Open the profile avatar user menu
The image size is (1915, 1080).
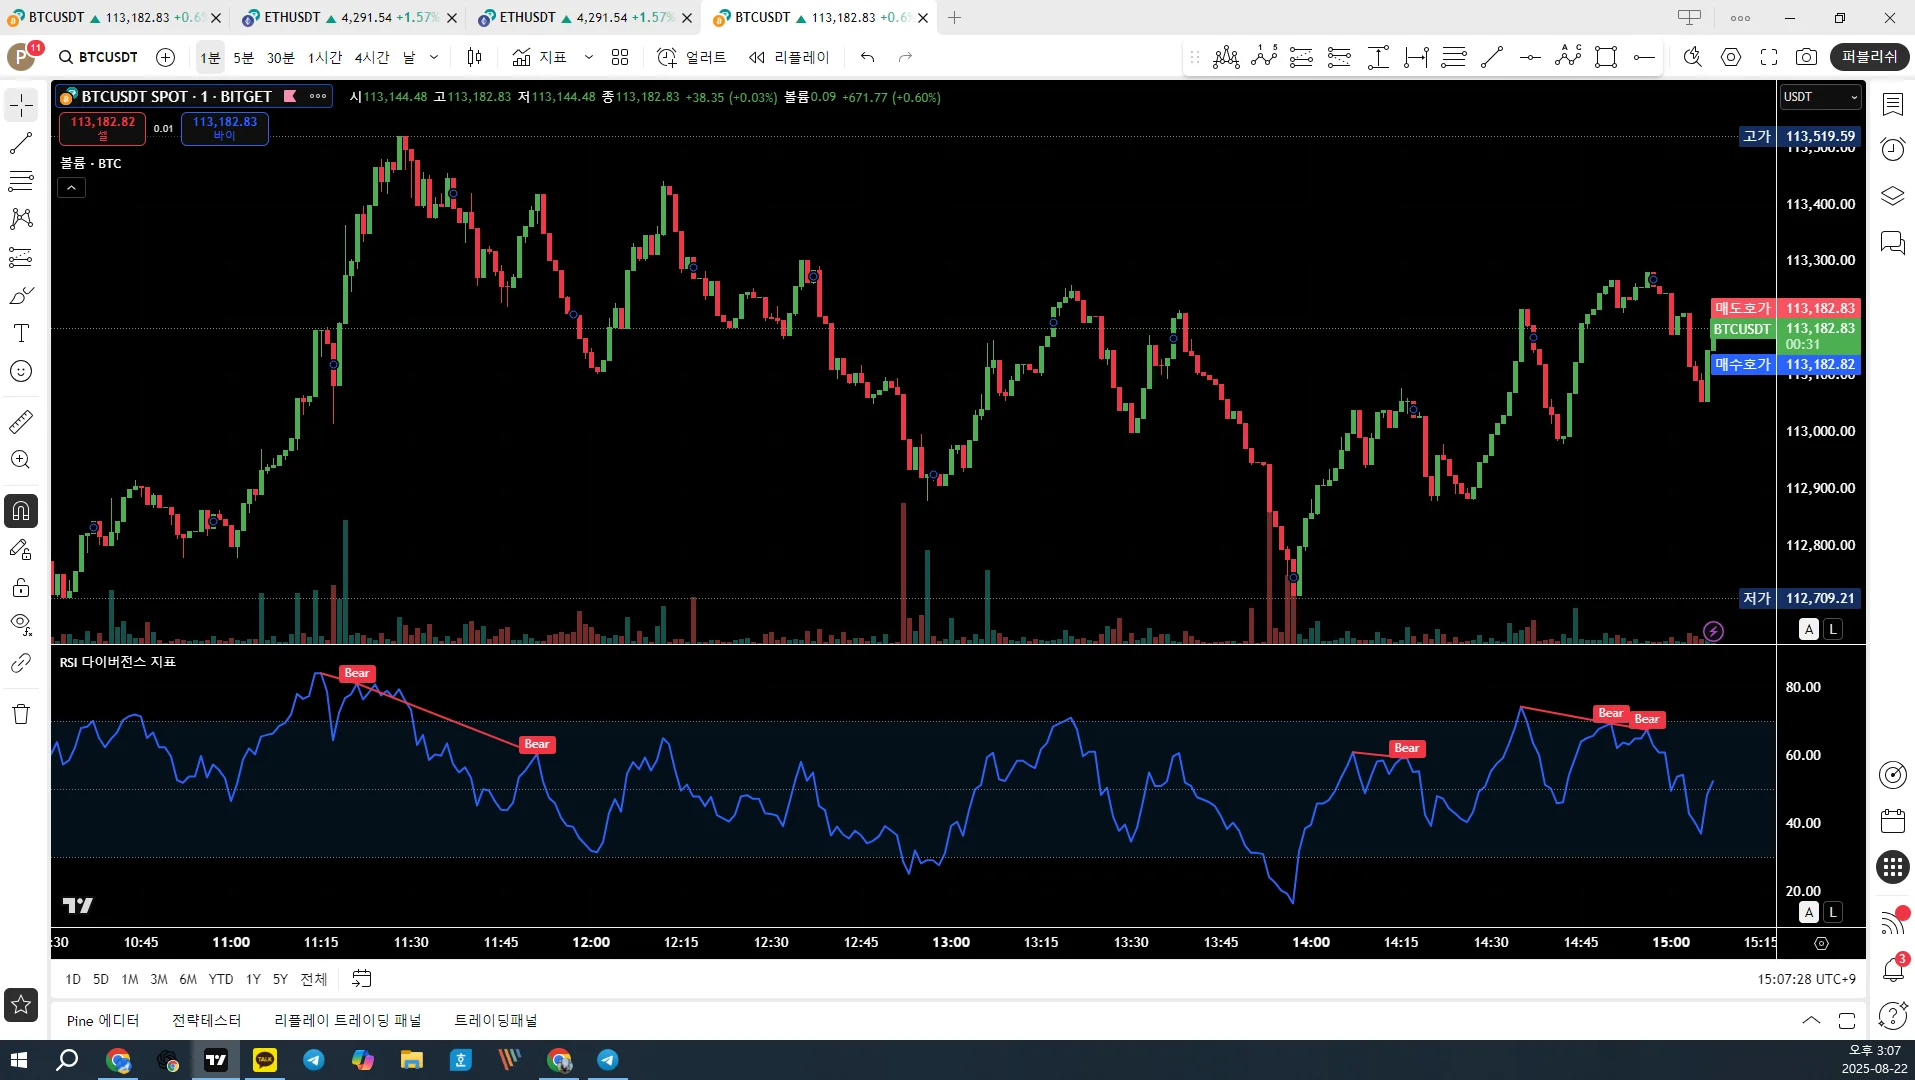click(21, 57)
